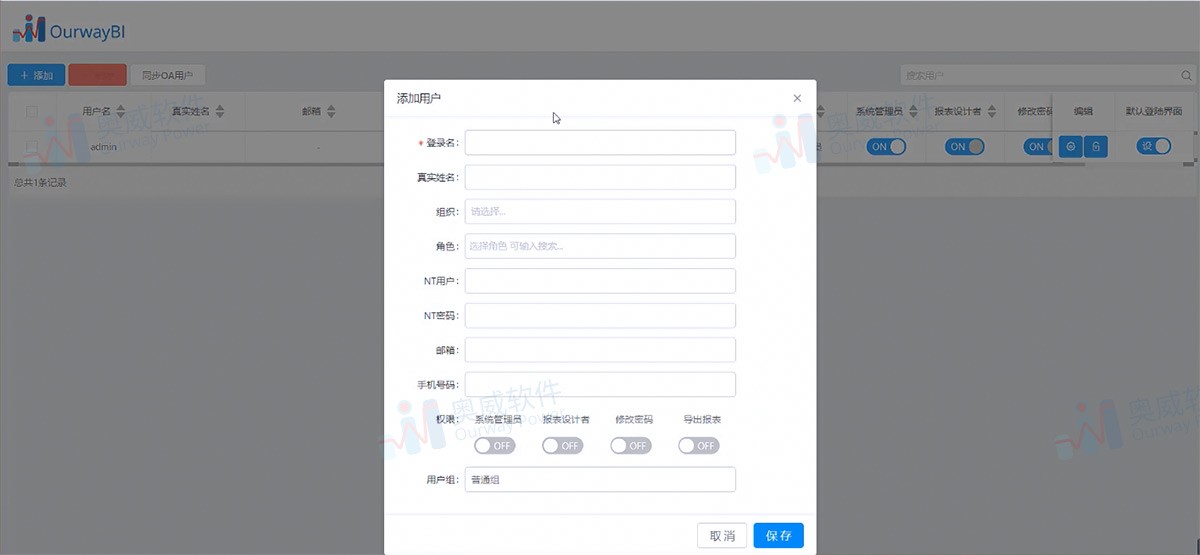Sort by the 真实姓名 column arrows

[220, 111]
